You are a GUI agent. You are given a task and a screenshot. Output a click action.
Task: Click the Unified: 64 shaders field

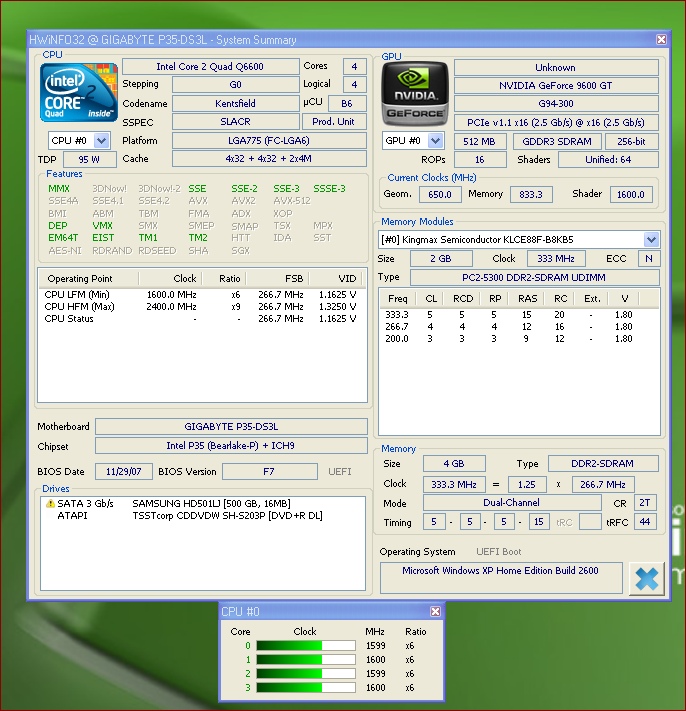click(608, 160)
